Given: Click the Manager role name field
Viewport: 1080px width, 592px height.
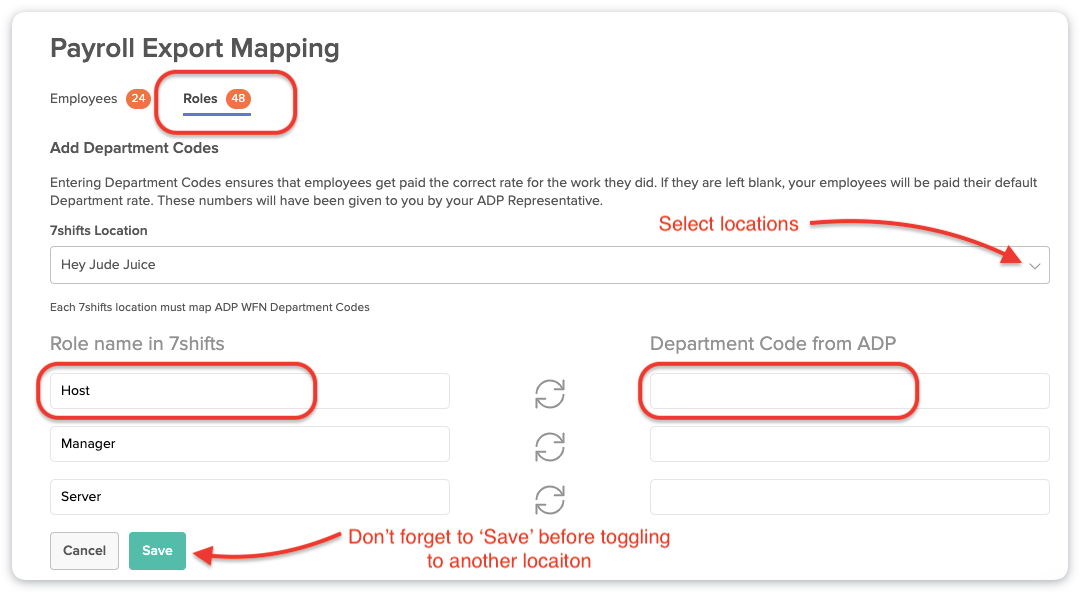Looking at the screenshot, I should 250,444.
